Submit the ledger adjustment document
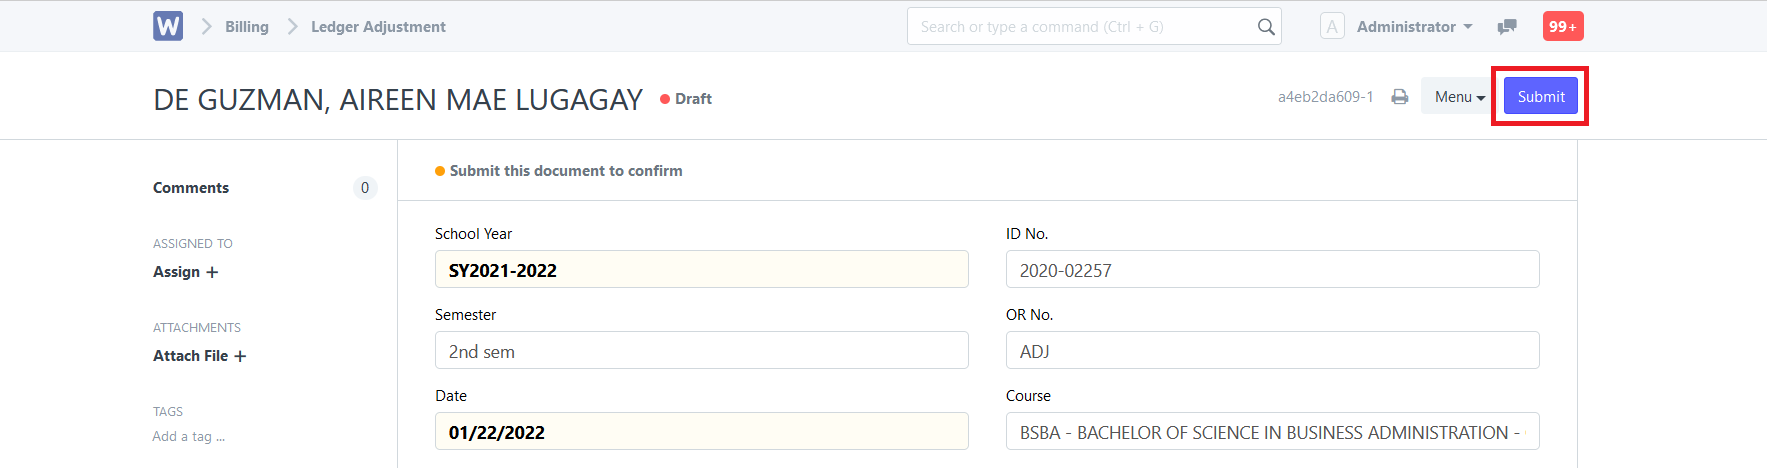Screen dimensions: 1767x468 pos(1541,96)
